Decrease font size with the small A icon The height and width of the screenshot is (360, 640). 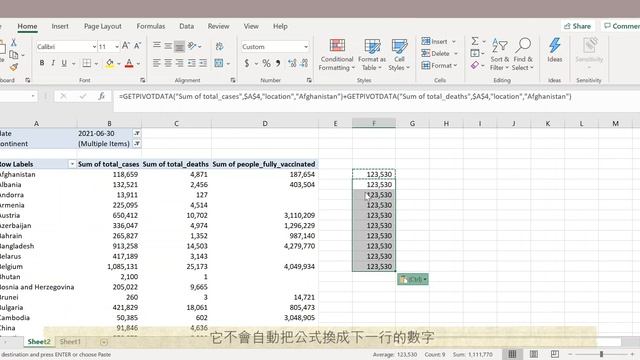click(138, 46)
